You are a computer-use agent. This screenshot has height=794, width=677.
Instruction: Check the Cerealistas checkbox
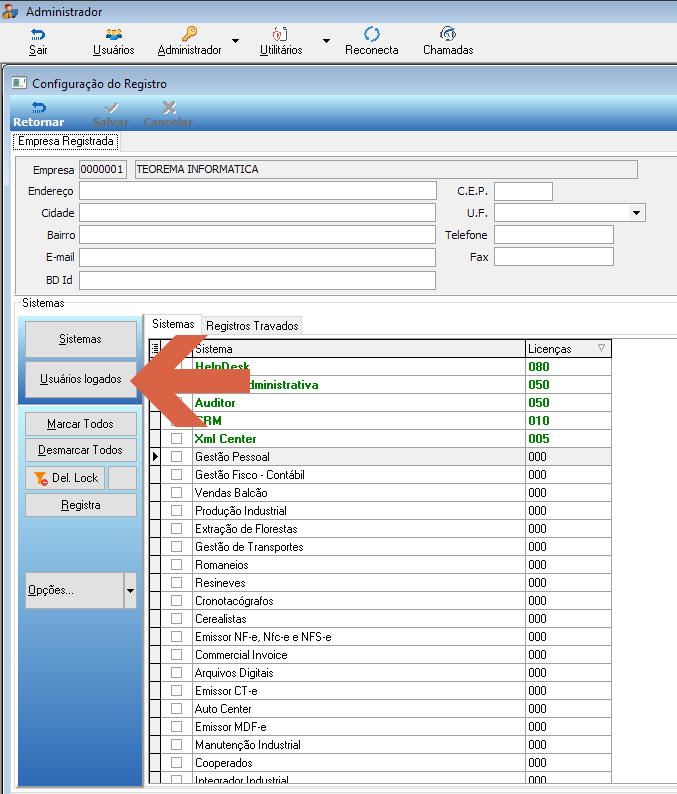[x=176, y=618]
